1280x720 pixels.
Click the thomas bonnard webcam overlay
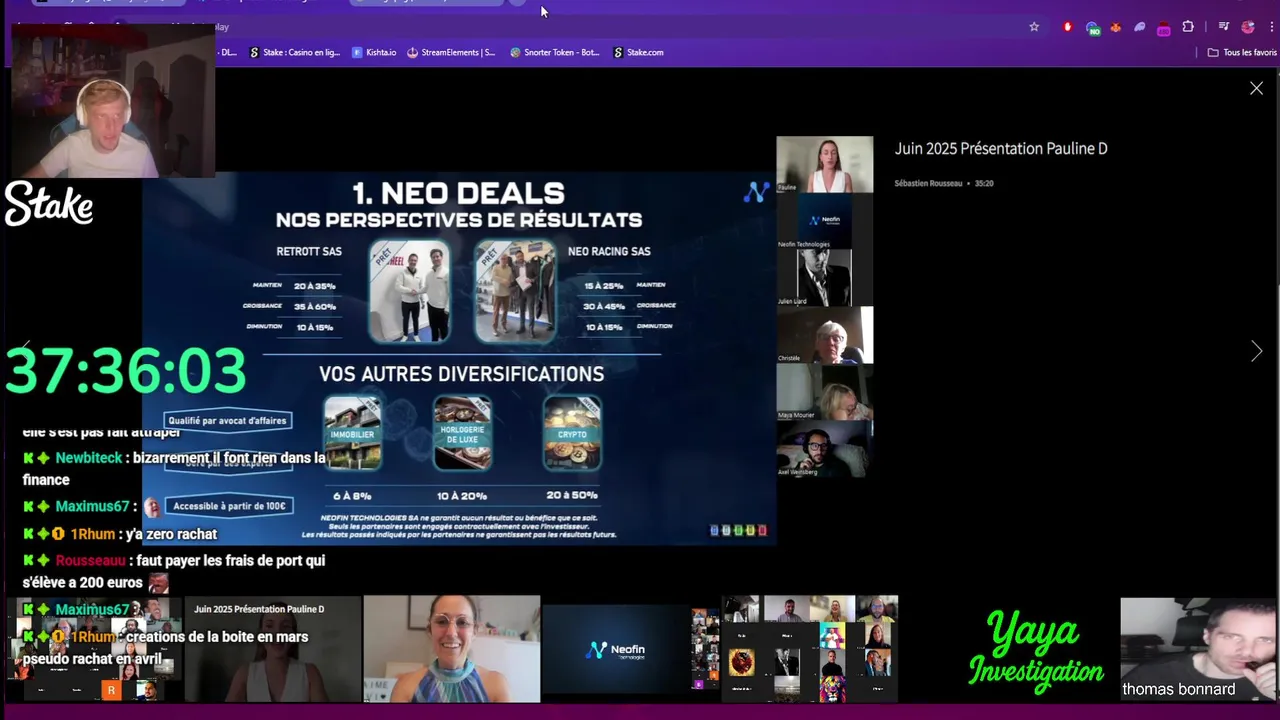point(1199,649)
